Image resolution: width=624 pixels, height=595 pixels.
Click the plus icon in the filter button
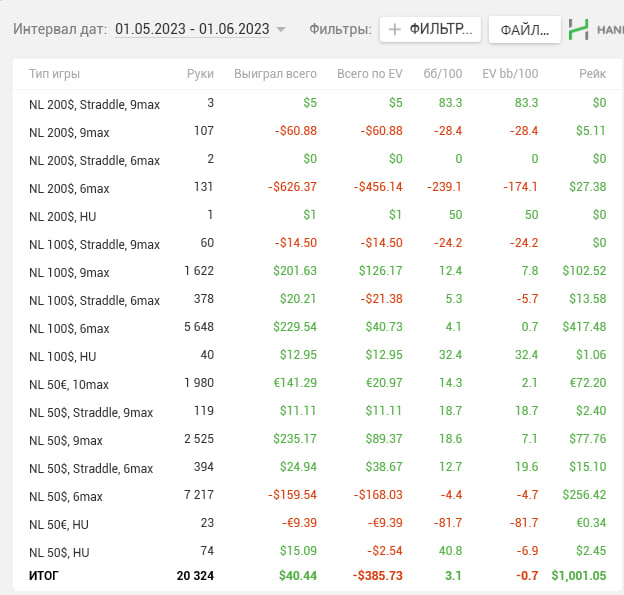pos(395,30)
